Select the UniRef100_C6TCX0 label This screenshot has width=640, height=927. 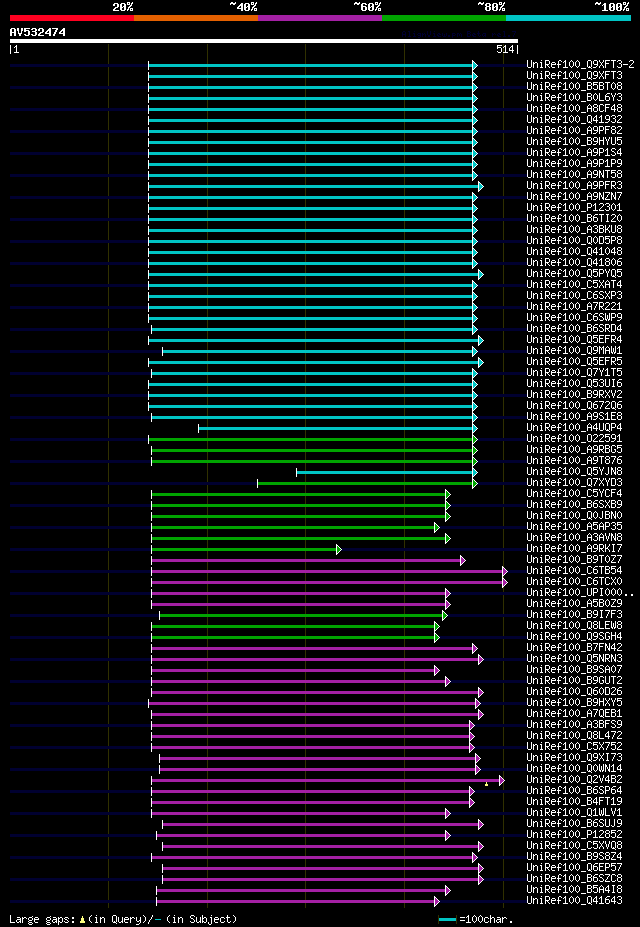[574, 583]
